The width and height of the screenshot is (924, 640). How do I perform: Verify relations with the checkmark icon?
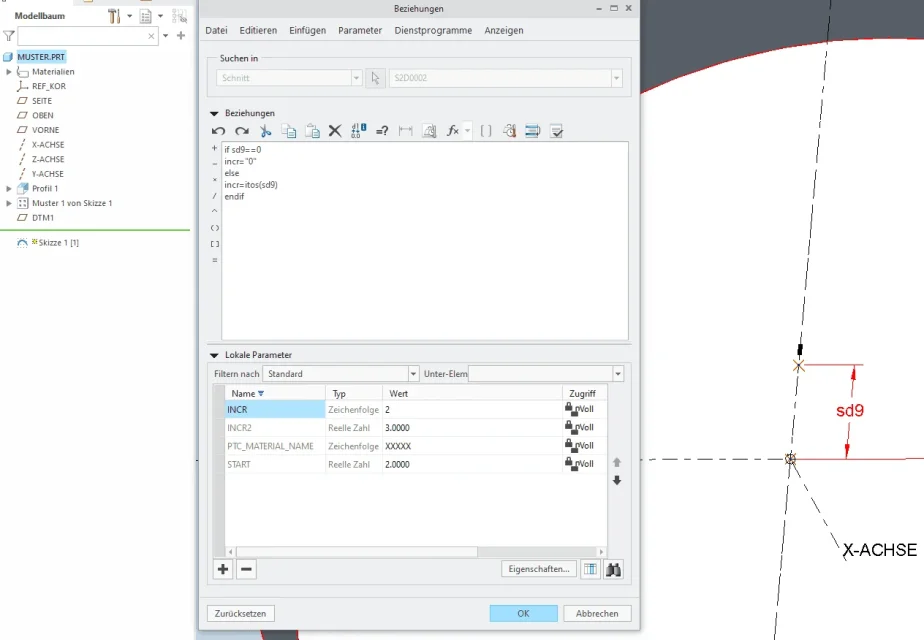click(x=556, y=131)
